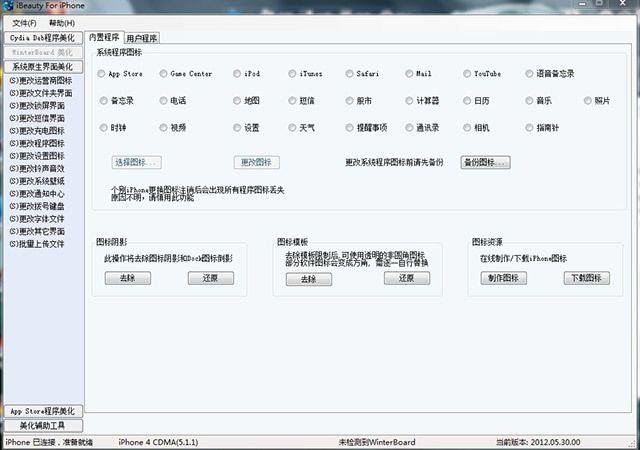Open (S)更改通知中心 in sidebar
Image resolution: width=640 pixels, height=450 pixels.
pyautogui.click(x=37, y=194)
